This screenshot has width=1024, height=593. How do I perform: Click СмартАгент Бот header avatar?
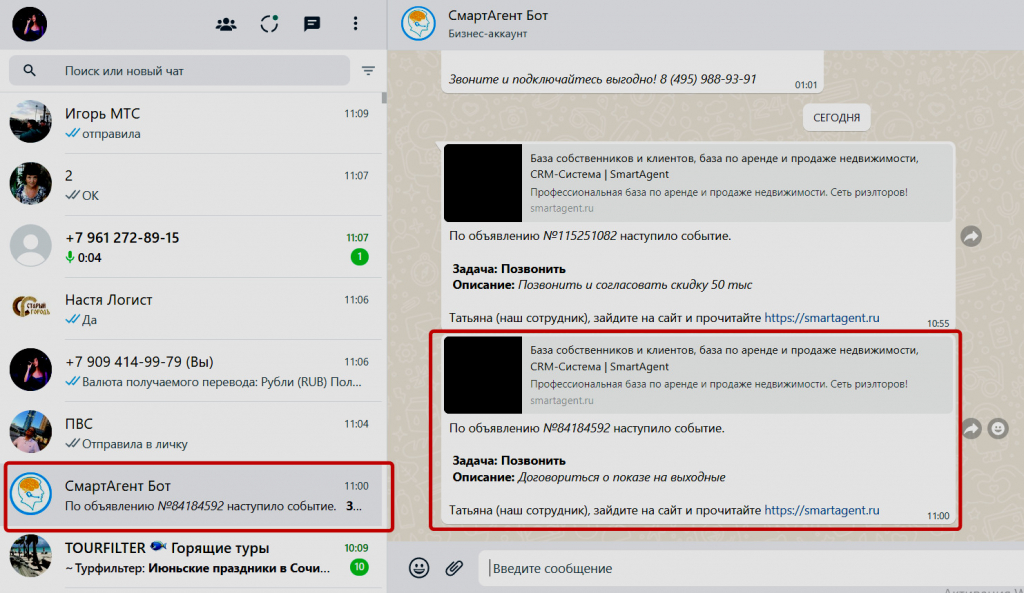pyautogui.click(x=418, y=24)
